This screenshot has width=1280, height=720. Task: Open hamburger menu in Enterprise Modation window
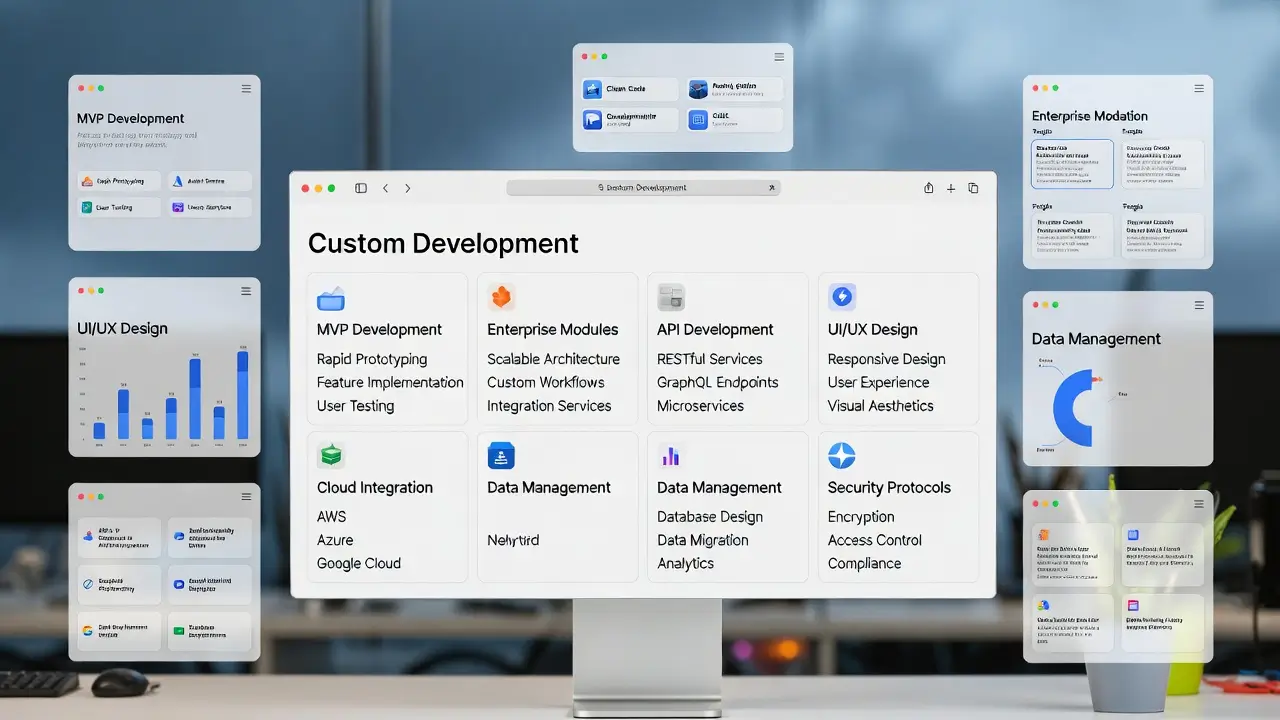[x=1199, y=89]
